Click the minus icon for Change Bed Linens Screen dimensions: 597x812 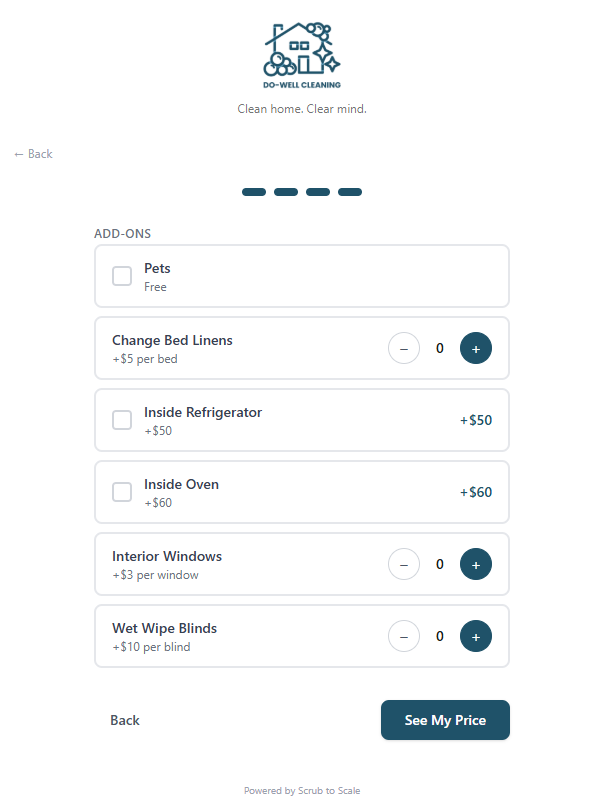pos(404,348)
